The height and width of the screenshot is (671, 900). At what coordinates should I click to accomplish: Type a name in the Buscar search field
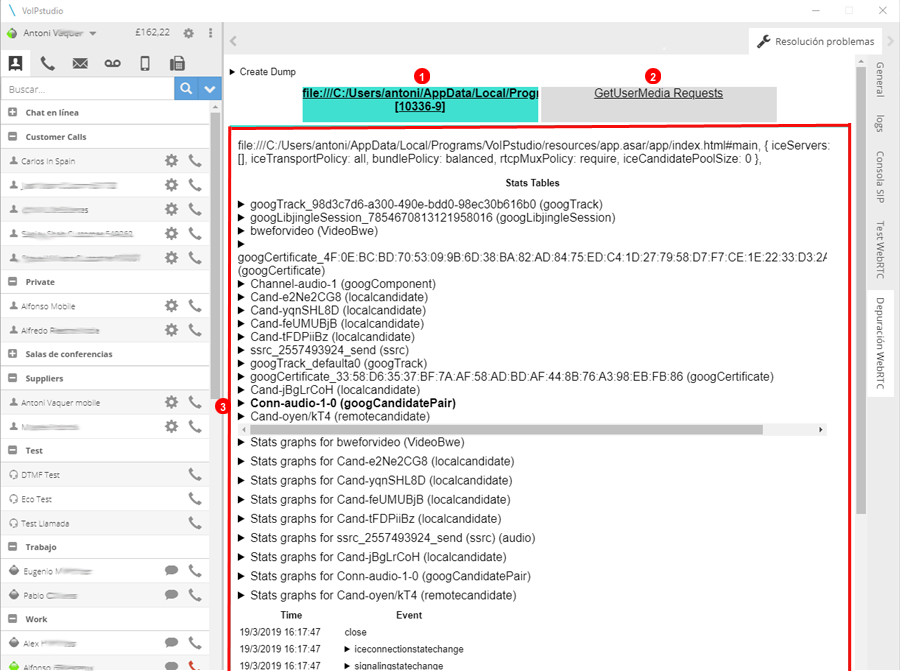tap(90, 88)
